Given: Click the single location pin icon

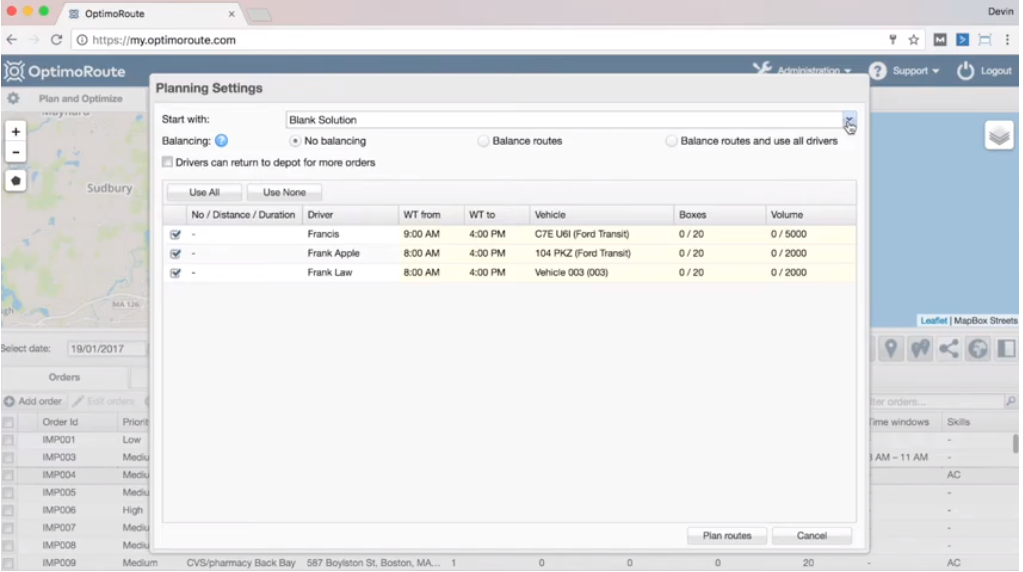Looking at the screenshot, I should (889, 349).
